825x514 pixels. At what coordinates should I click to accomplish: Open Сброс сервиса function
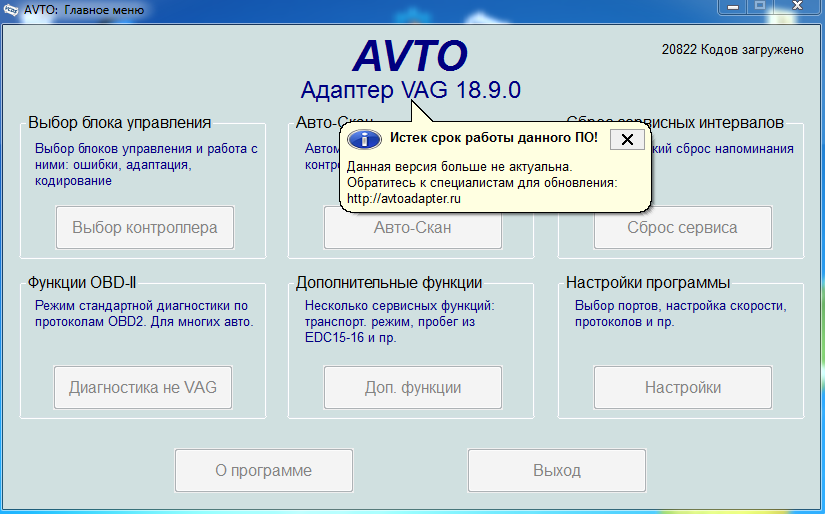tap(682, 227)
